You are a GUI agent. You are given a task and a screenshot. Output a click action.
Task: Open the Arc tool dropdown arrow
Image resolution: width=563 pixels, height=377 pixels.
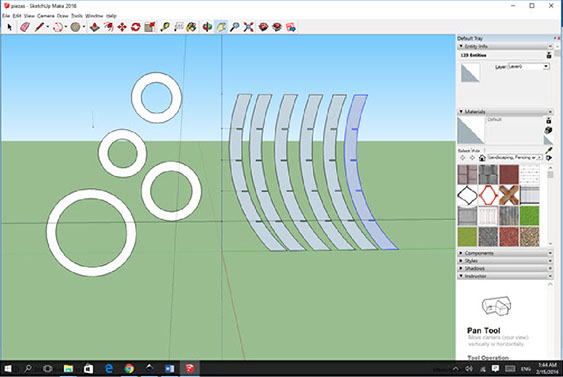[x=66, y=27]
